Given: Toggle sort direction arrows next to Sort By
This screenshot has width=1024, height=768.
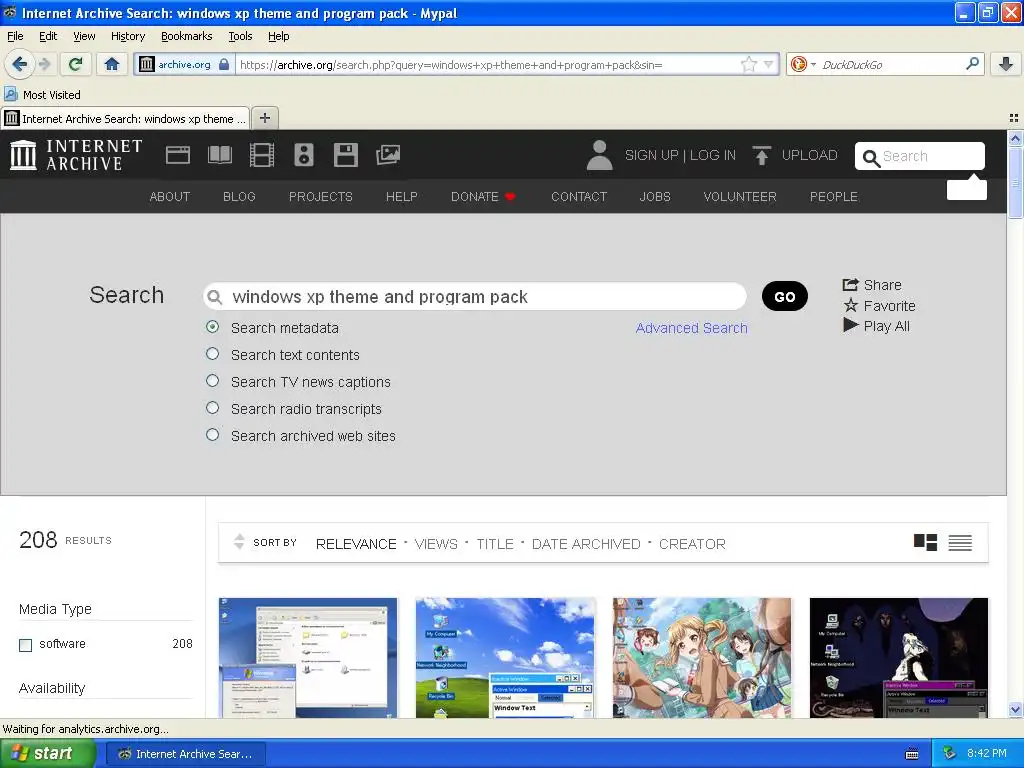Looking at the screenshot, I should tap(239, 541).
